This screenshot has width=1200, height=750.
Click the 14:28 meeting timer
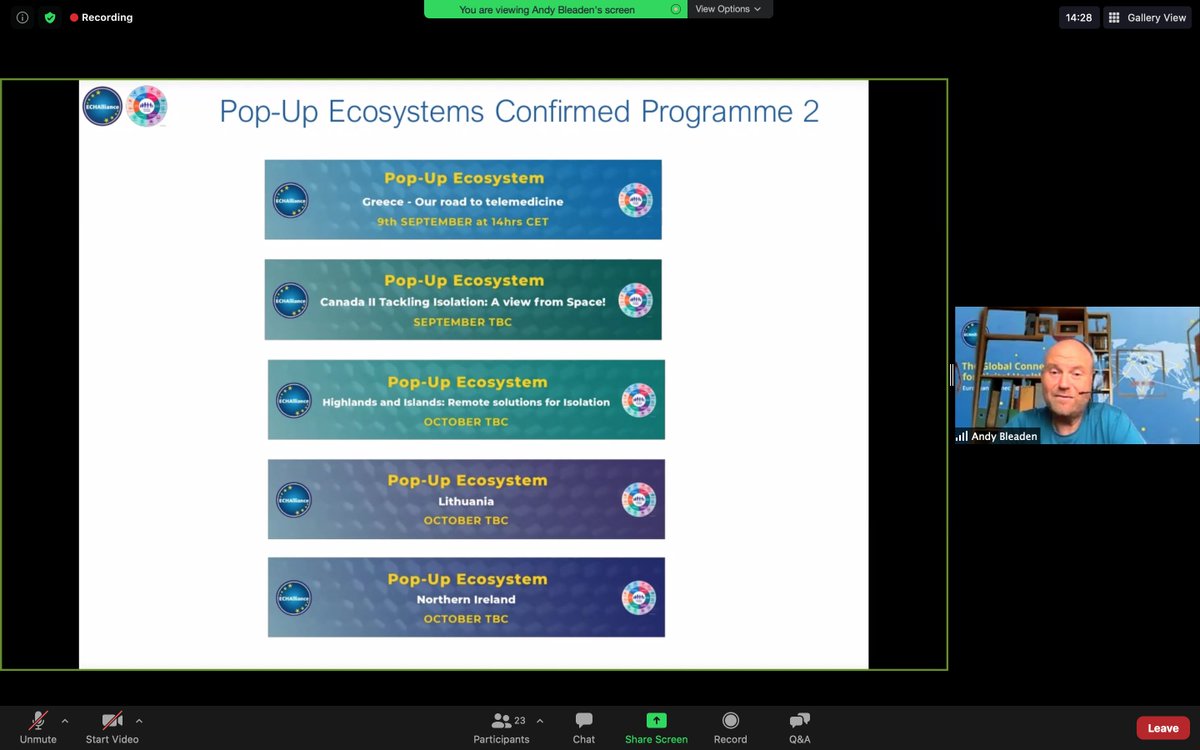[1078, 17]
